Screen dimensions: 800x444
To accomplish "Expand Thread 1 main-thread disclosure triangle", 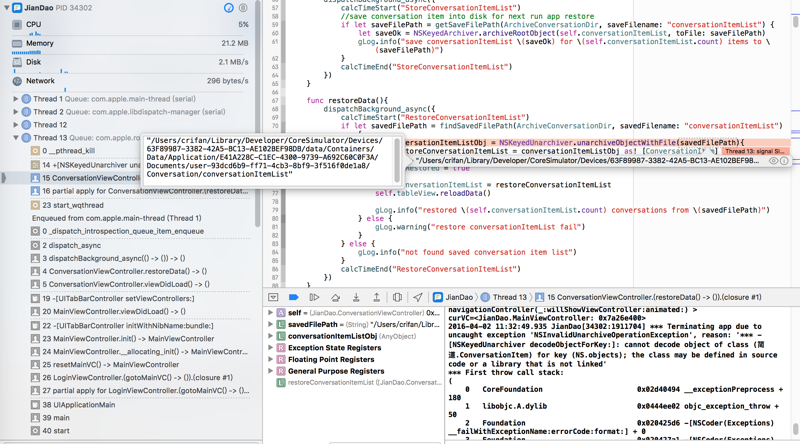I will tap(16, 99).
